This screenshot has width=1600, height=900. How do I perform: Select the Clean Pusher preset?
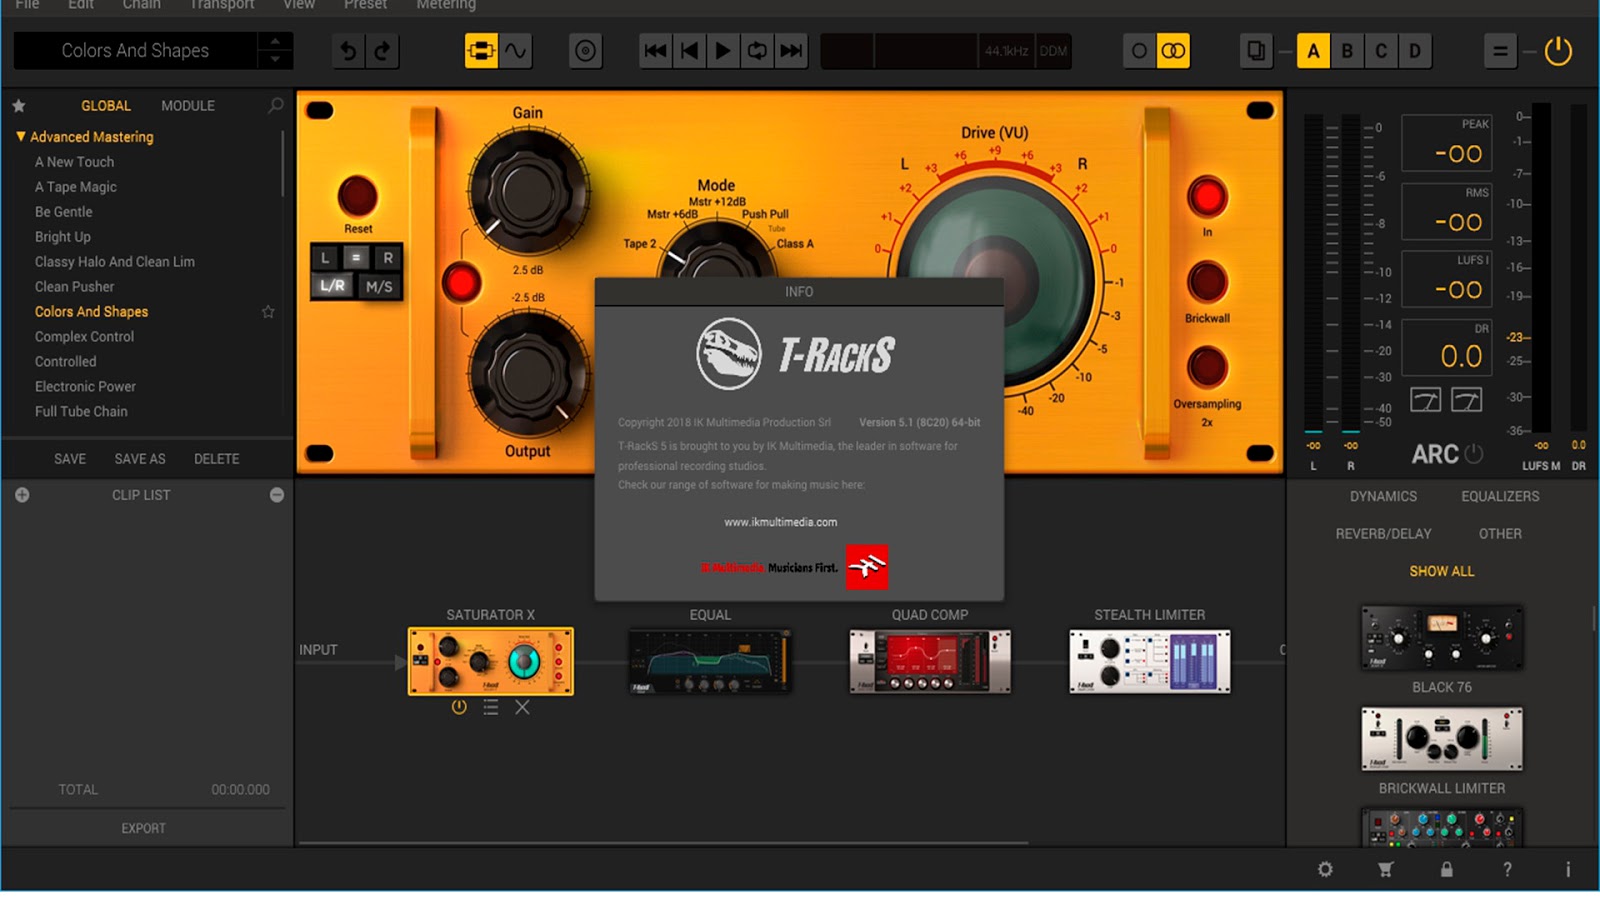click(74, 287)
